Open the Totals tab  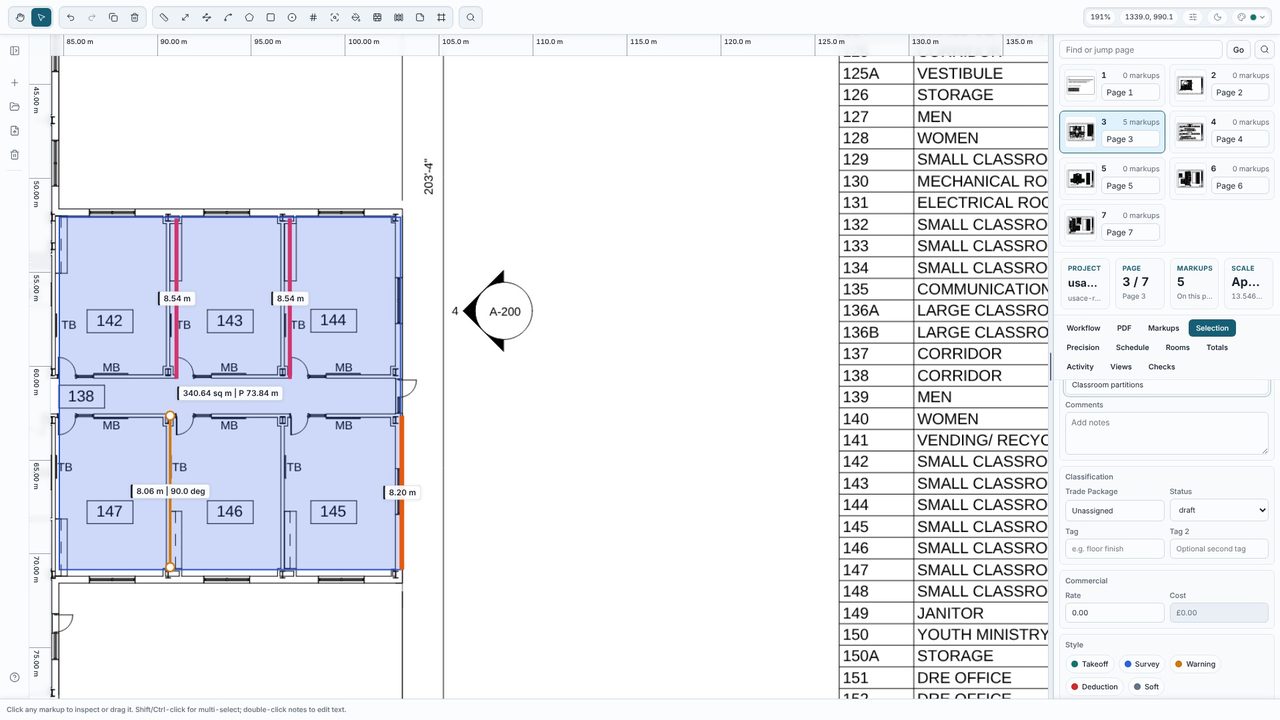1217,348
